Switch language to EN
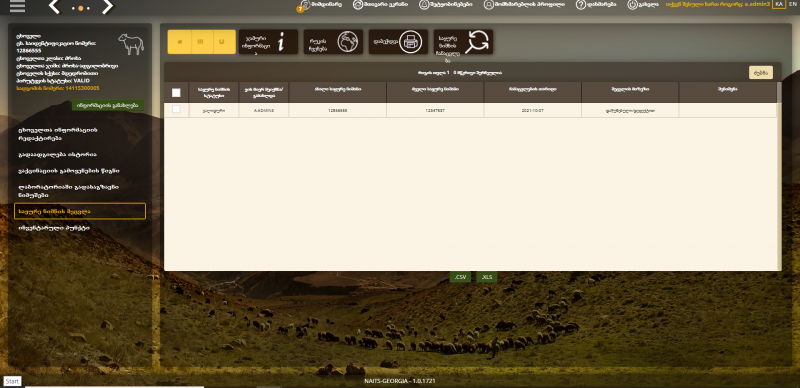The width and height of the screenshot is (800, 388). pyautogui.click(x=792, y=4)
